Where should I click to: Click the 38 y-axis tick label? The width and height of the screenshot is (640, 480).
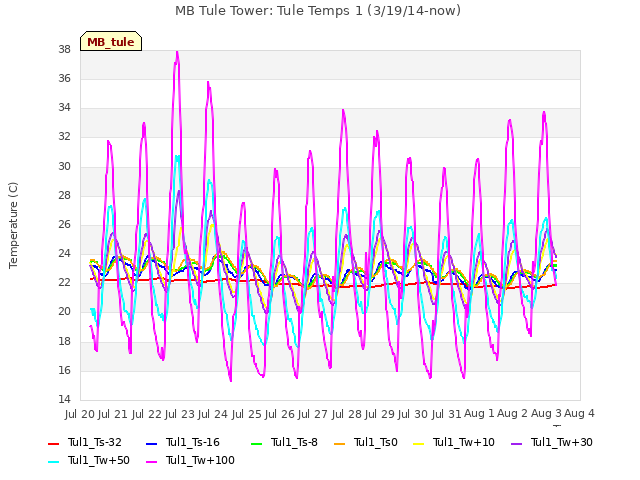coord(64,49)
